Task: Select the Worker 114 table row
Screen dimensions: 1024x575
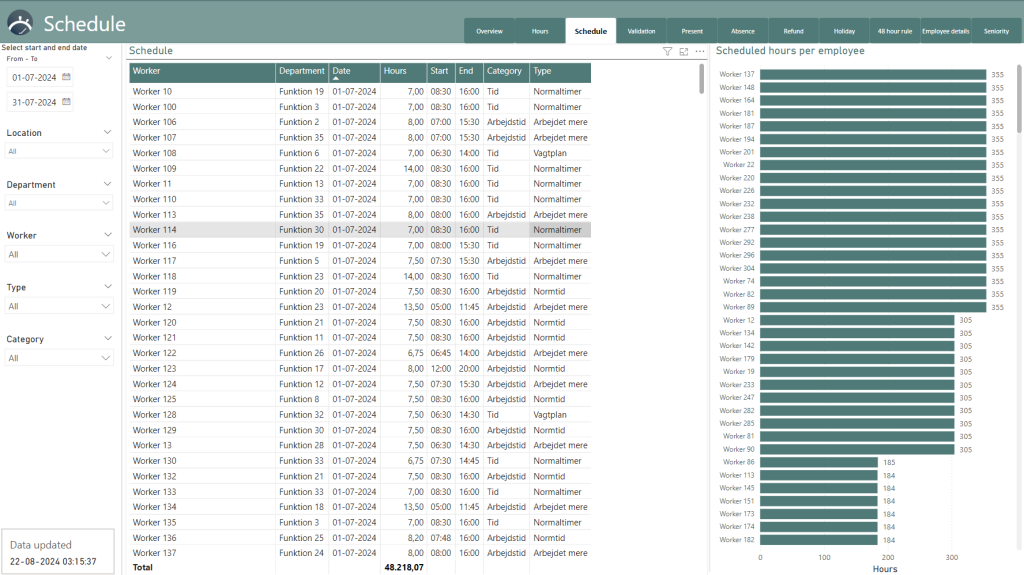Action: (360, 230)
